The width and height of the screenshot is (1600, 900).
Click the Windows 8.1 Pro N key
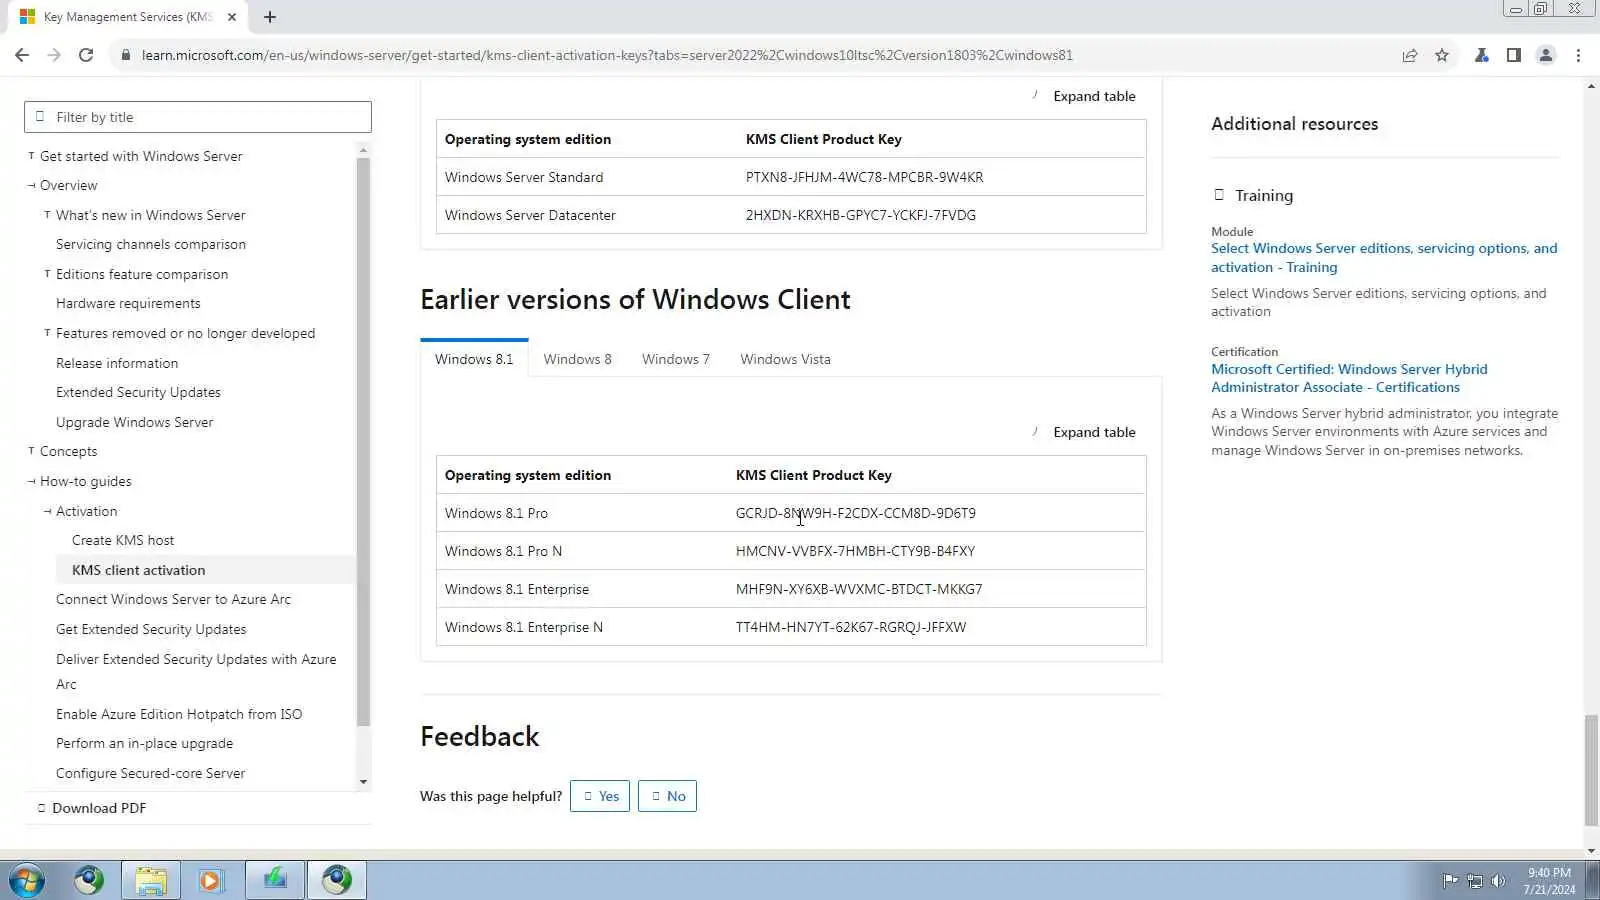[855, 551]
